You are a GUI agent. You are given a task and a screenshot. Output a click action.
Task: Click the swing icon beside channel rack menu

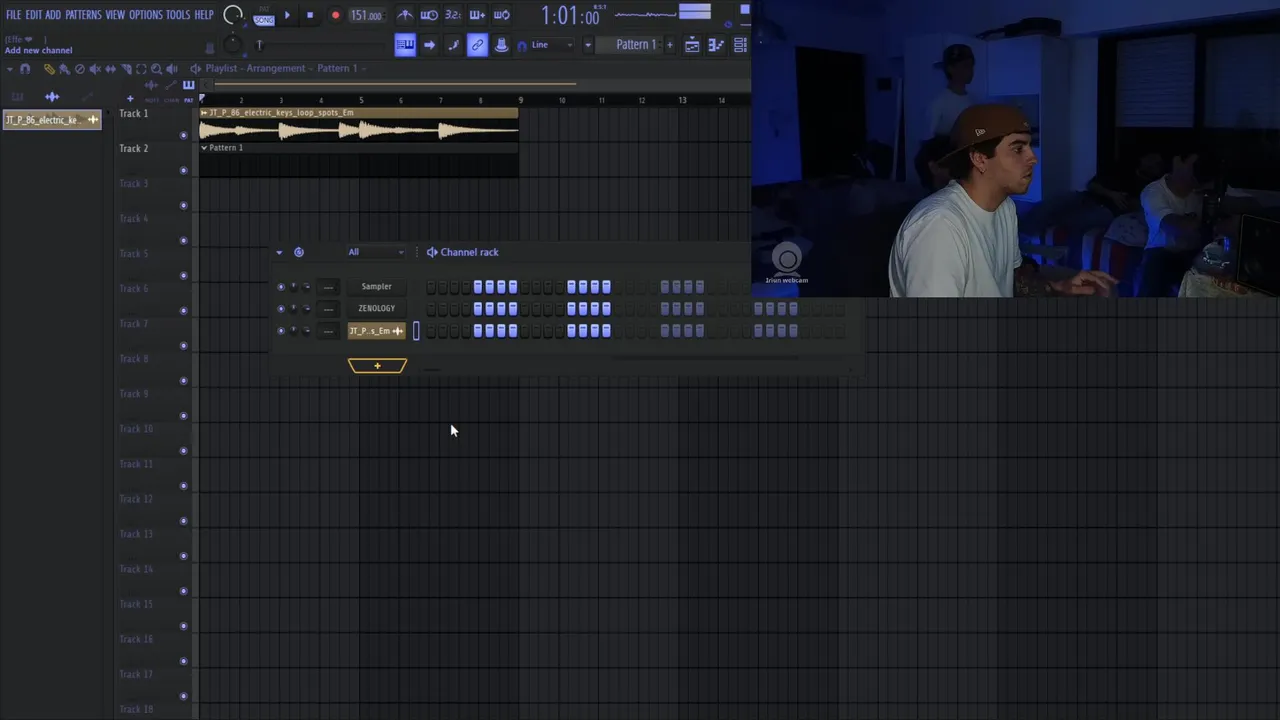pyautogui.click(x=299, y=252)
